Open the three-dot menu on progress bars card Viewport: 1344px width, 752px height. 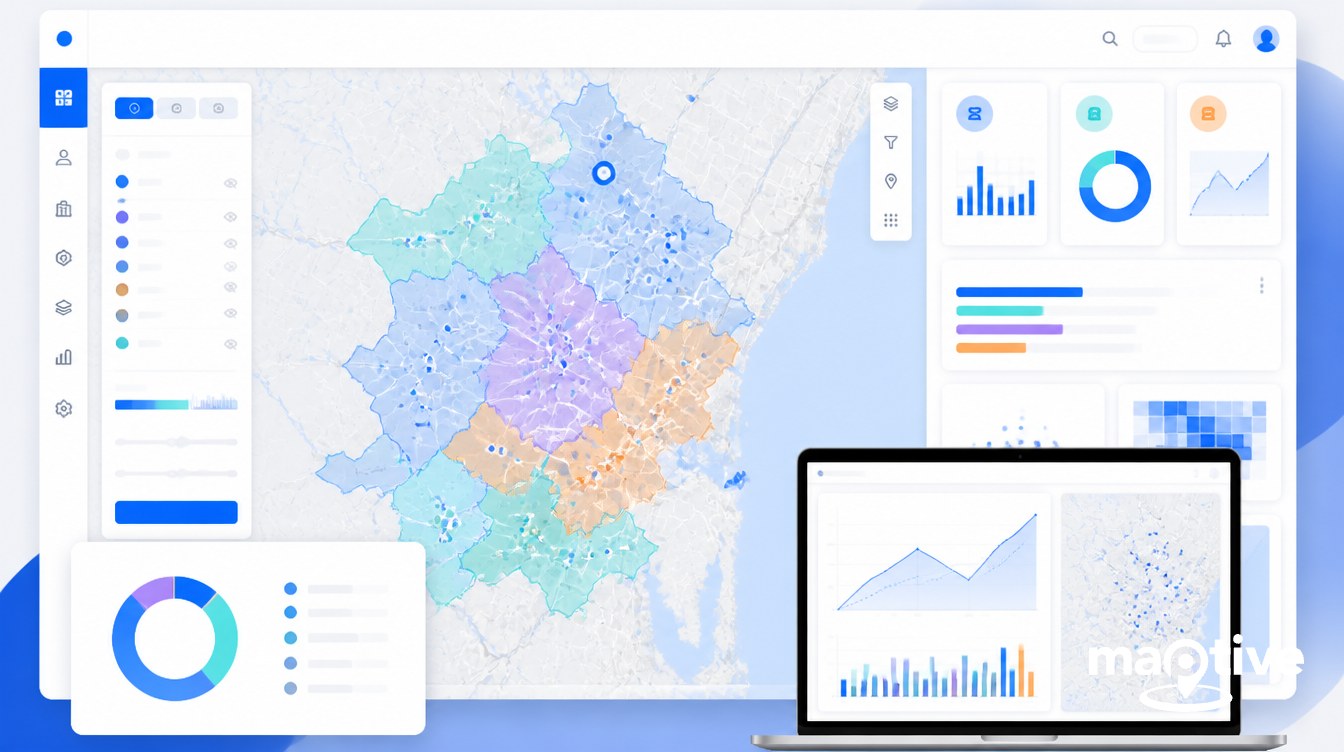pos(1261,286)
